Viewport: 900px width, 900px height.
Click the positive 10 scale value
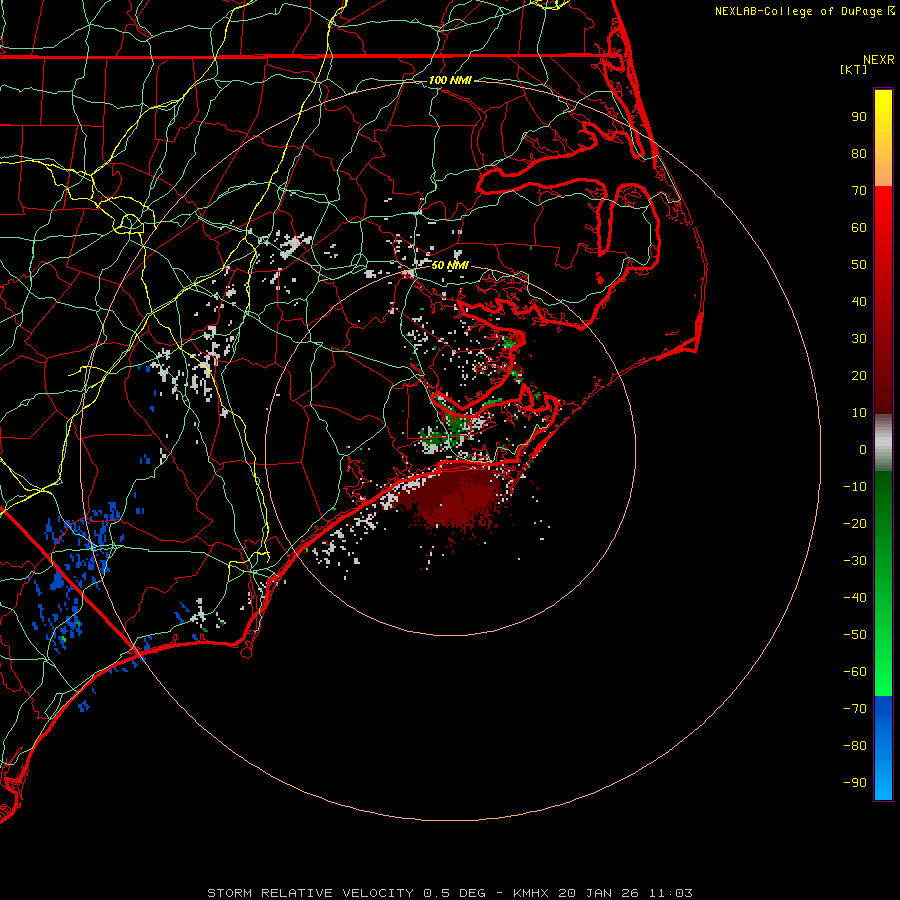[x=859, y=413]
